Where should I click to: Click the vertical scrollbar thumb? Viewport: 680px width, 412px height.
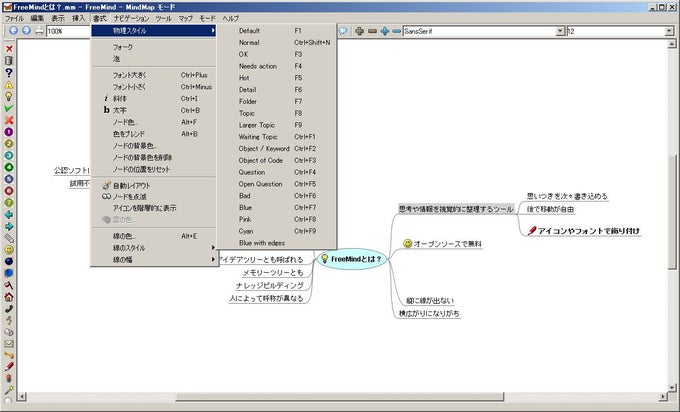[672, 213]
